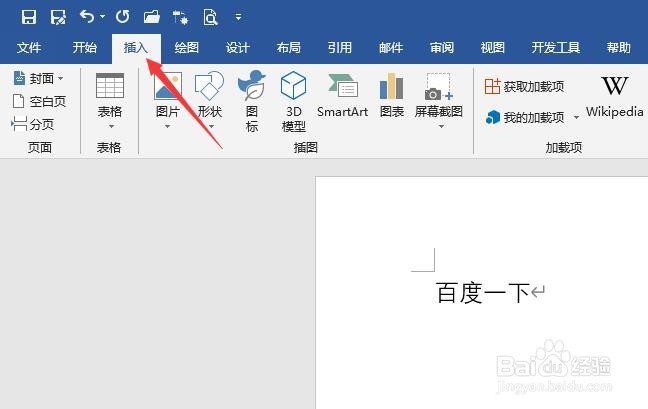Click the 屏幕截图 screenshot icon
Image resolution: width=648 pixels, height=409 pixels.
pyautogui.click(x=439, y=87)
